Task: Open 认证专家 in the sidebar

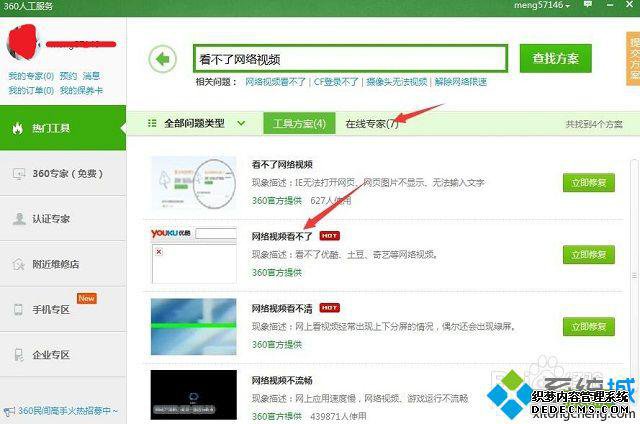Action: point(63,219)
